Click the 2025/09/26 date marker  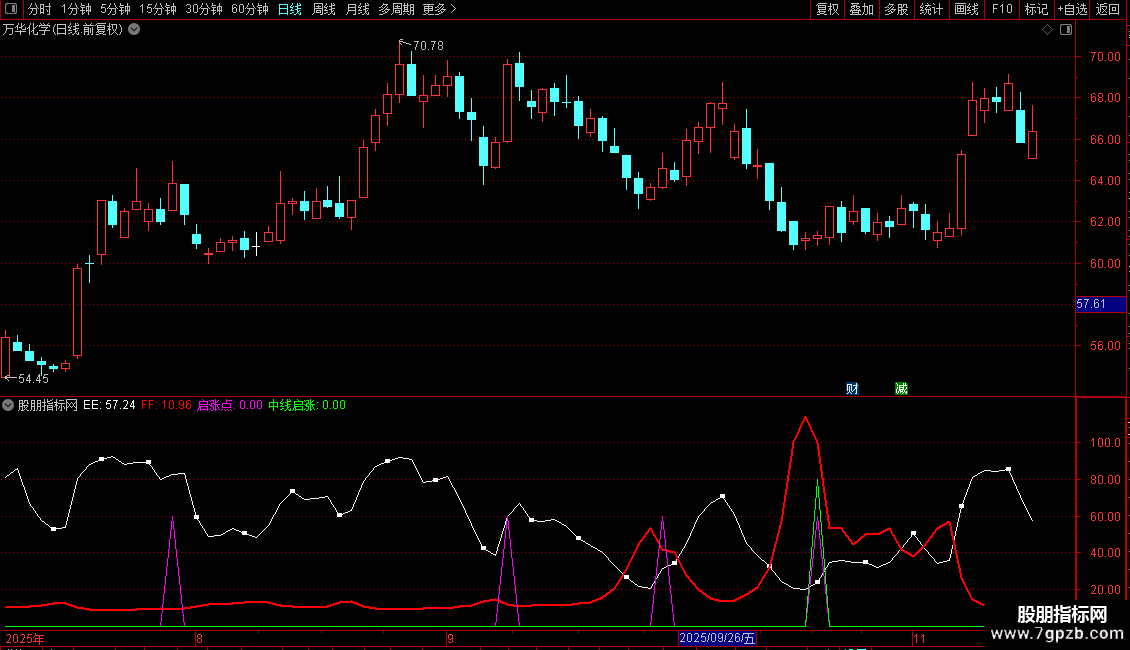click(x=717, y=638)
